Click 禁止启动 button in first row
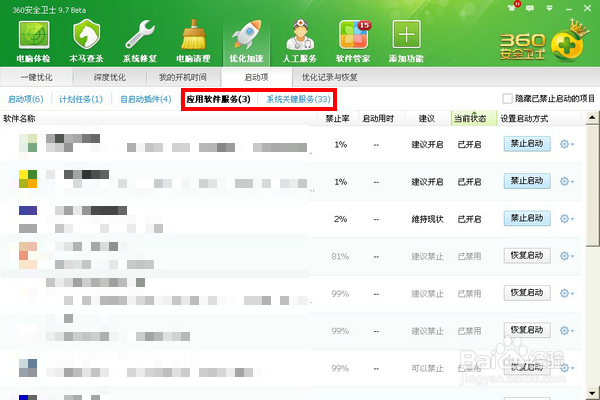600x400 pixels. click(527, 144)
